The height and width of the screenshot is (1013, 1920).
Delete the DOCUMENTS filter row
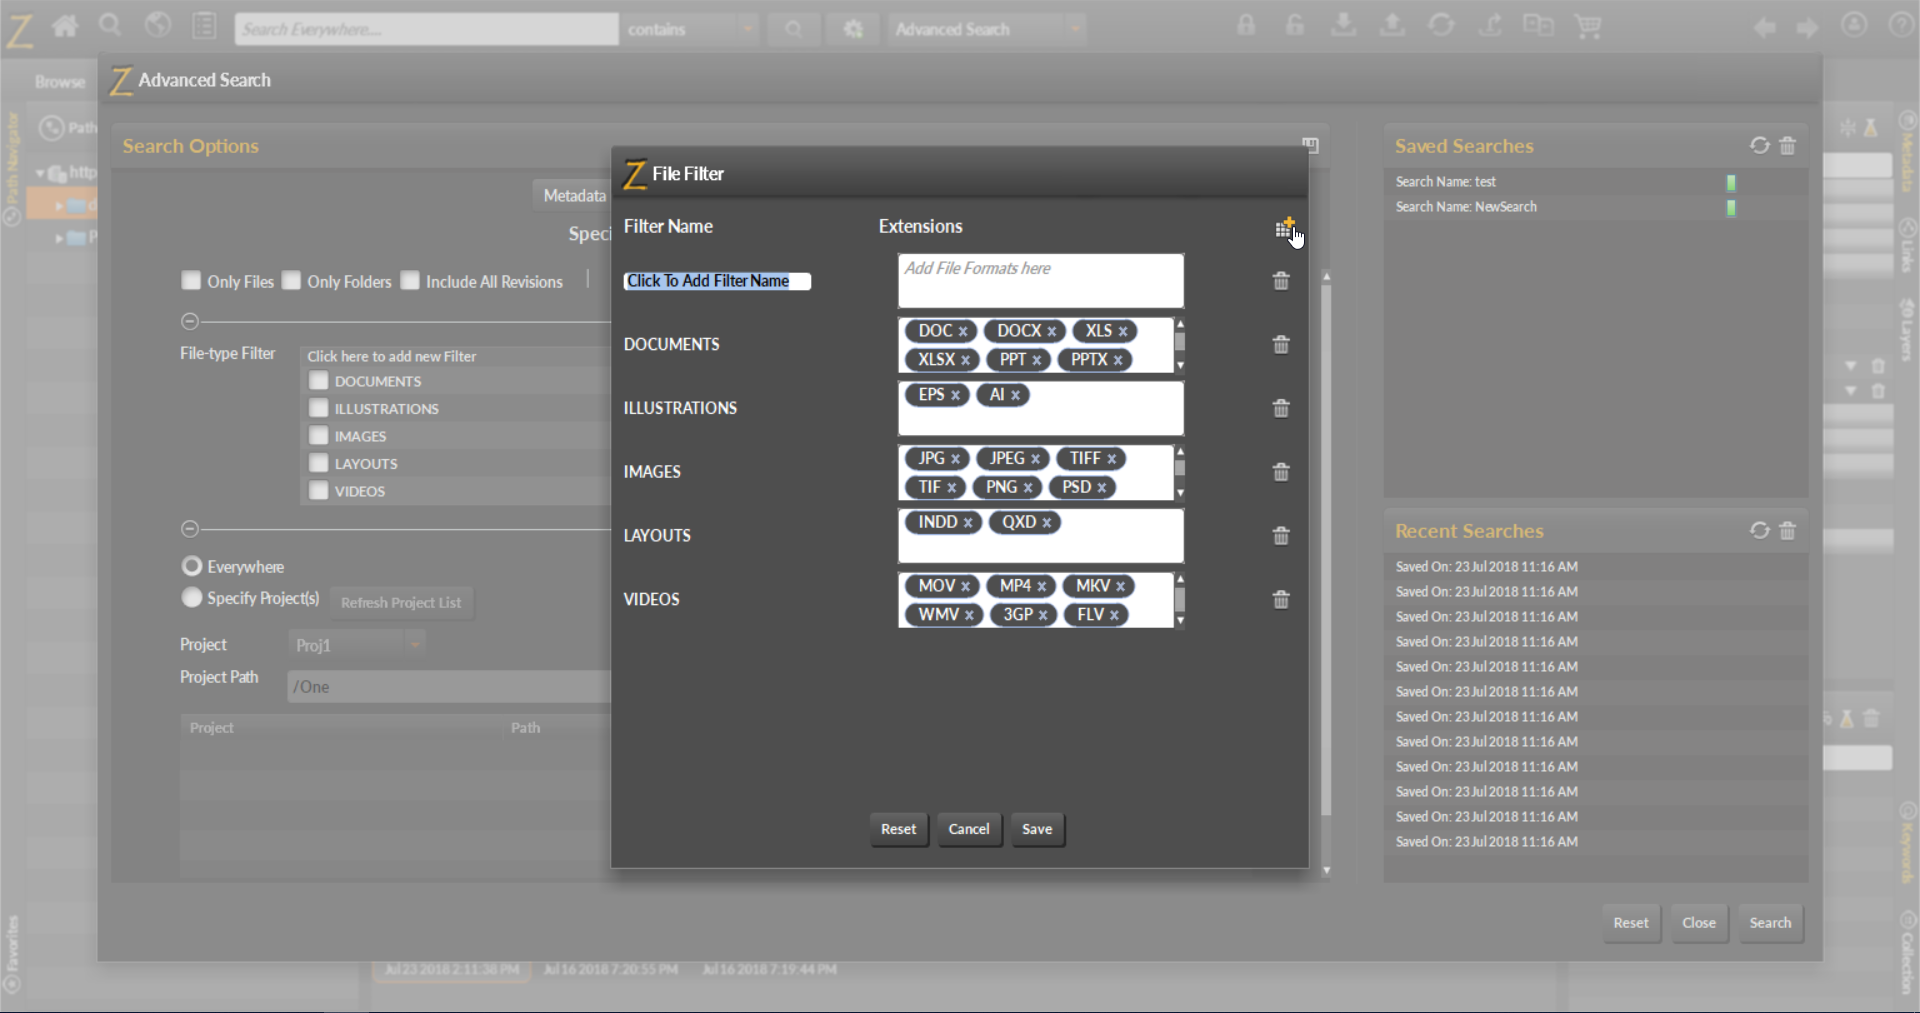[x=1281, y=344]
